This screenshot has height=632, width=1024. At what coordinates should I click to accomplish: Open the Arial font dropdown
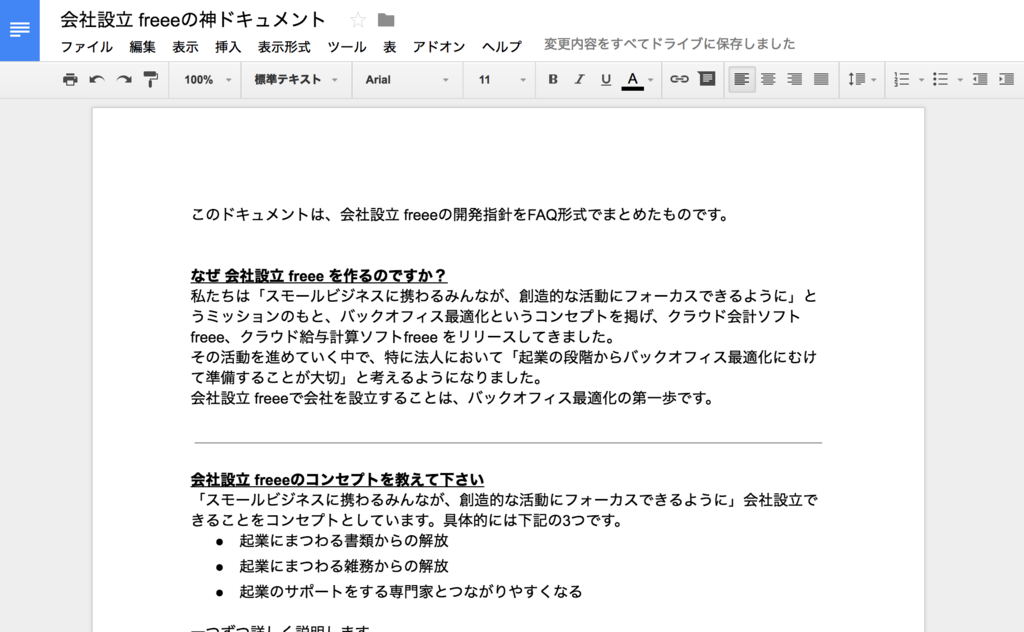[407, 80]
